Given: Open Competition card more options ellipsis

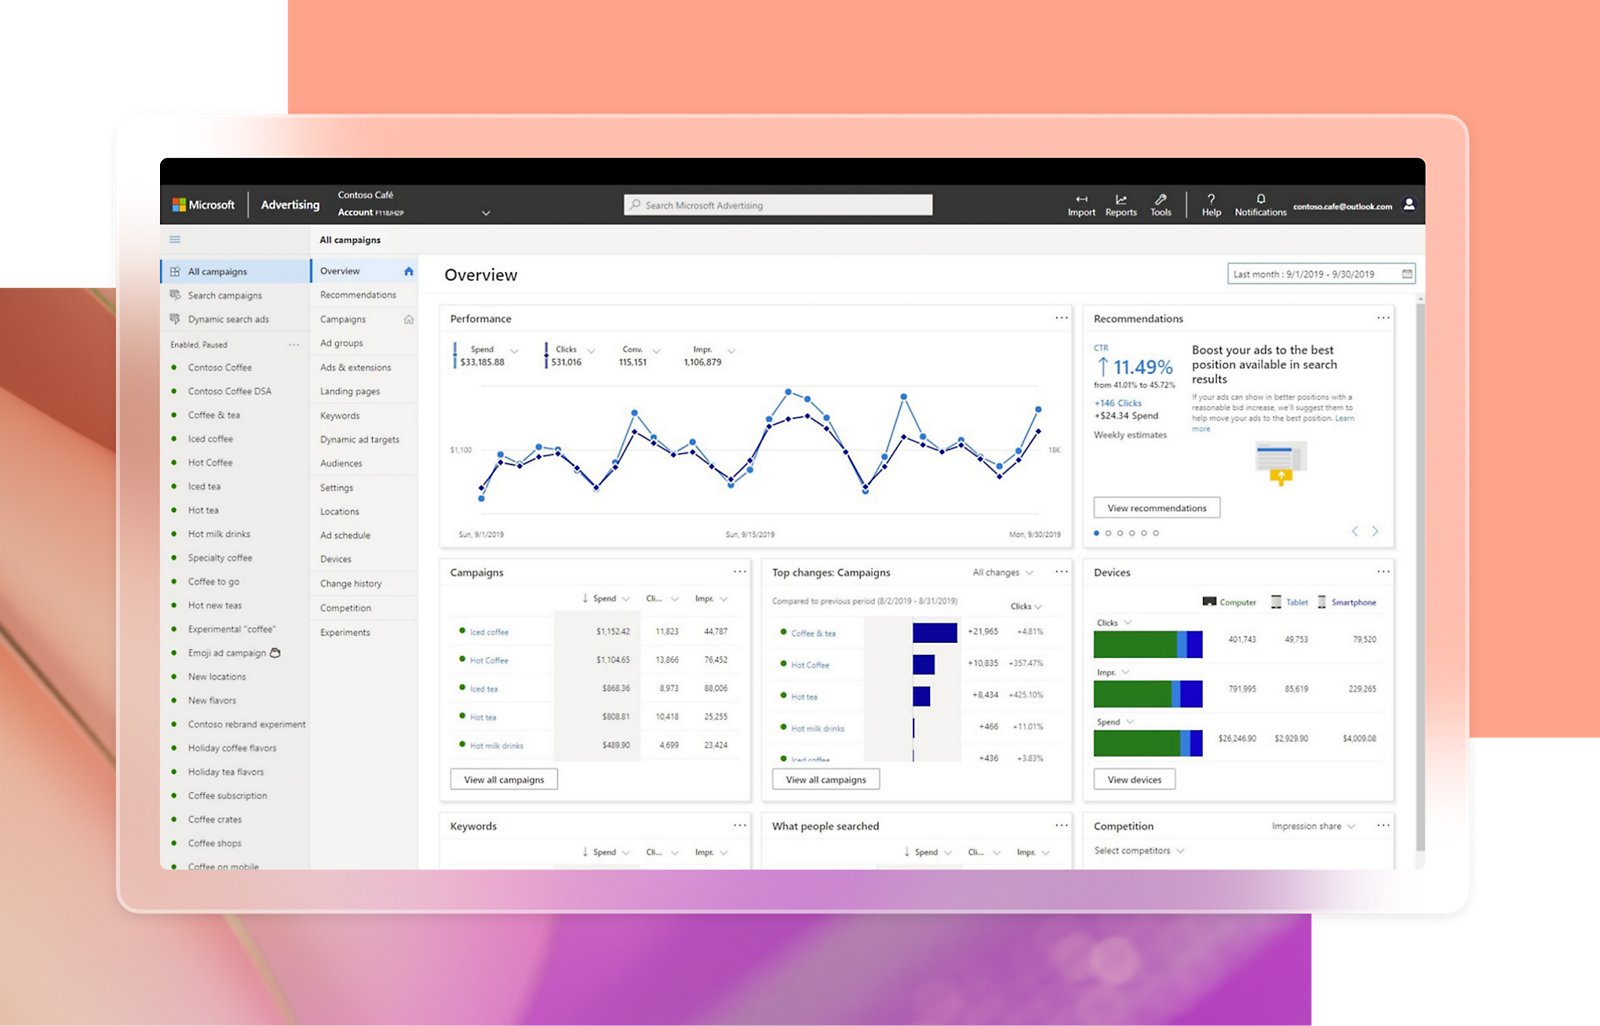Looking at the screenshot, I should [x=1383, y=826].
